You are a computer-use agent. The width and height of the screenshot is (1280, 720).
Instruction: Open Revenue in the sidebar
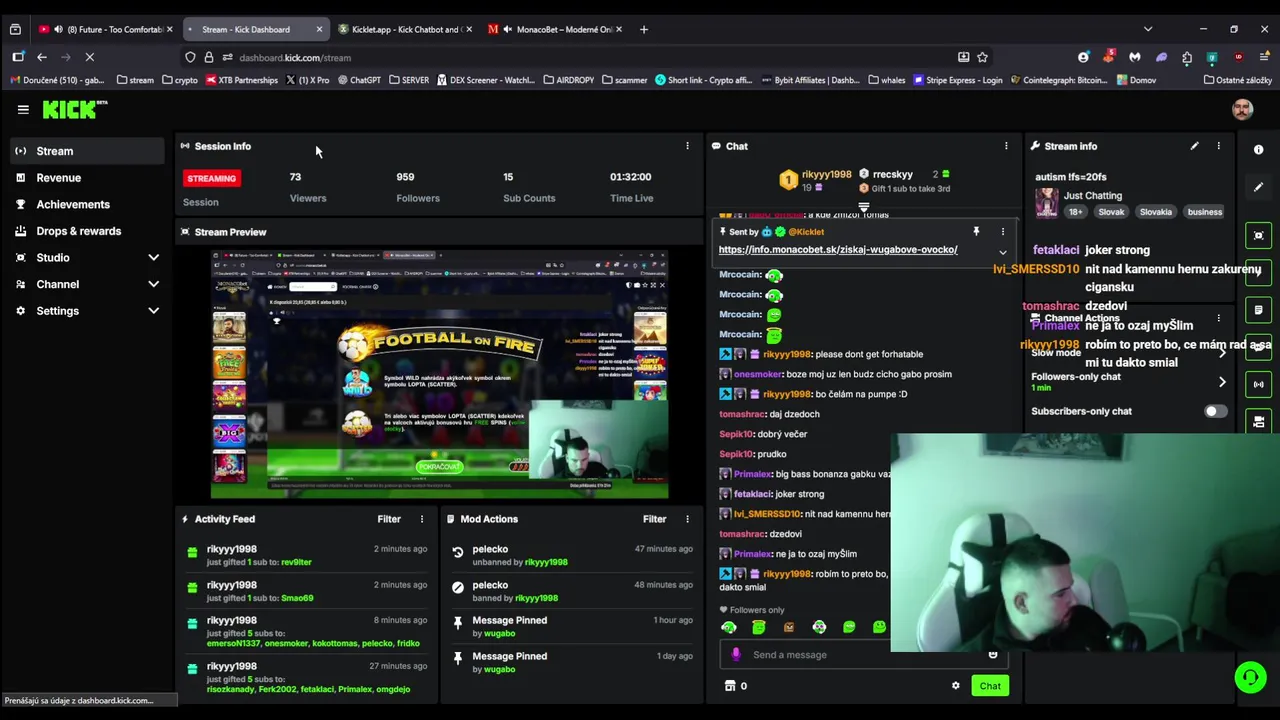[x=85, y=178]
